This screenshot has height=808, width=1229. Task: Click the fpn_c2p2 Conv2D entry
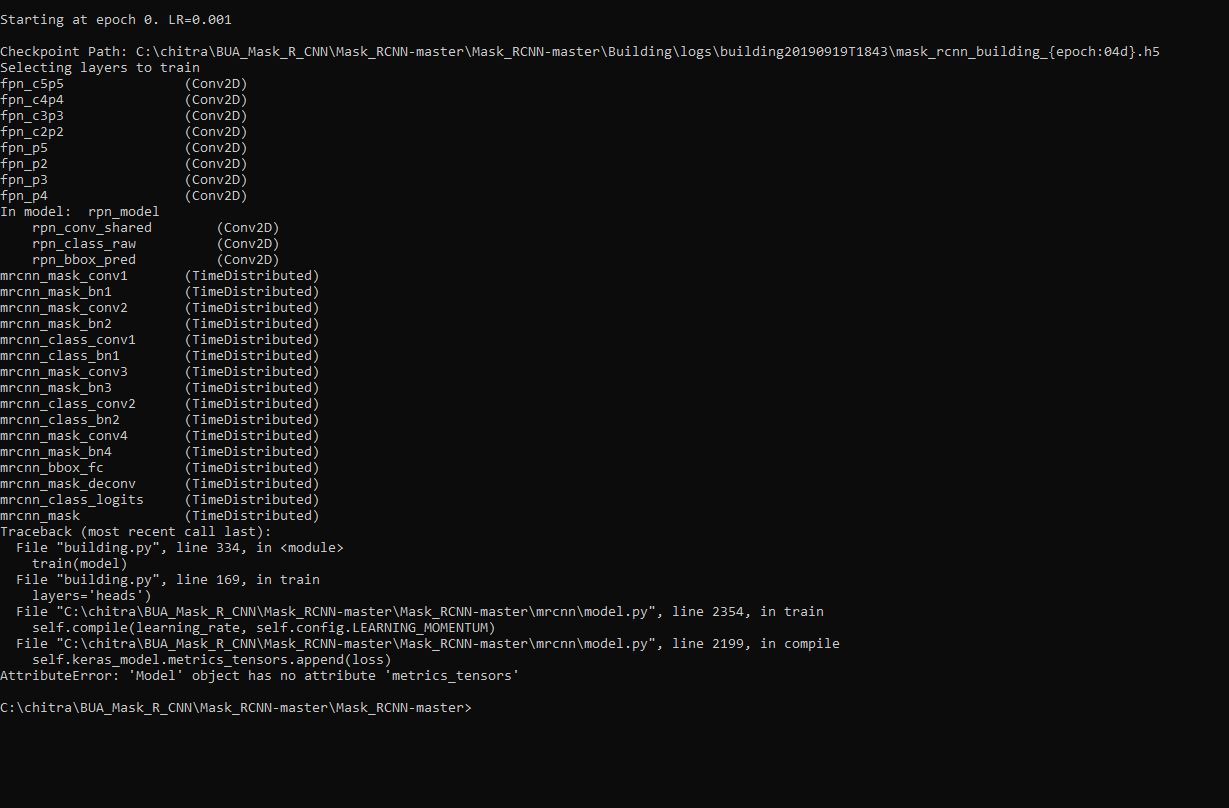pos(124,132)
